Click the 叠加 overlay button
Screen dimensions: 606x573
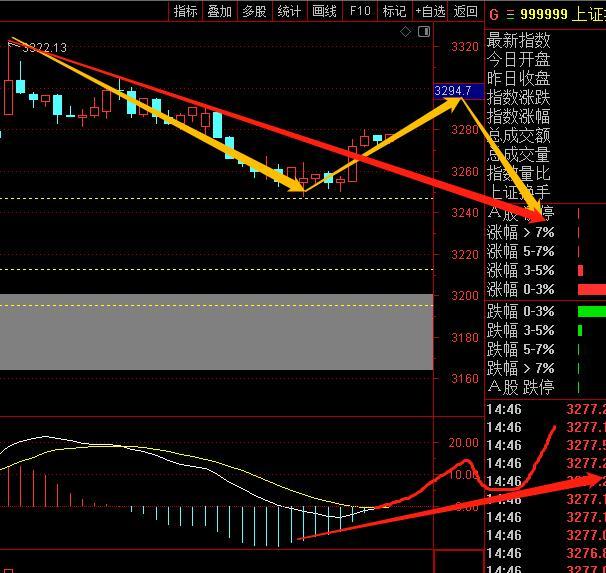220,11
